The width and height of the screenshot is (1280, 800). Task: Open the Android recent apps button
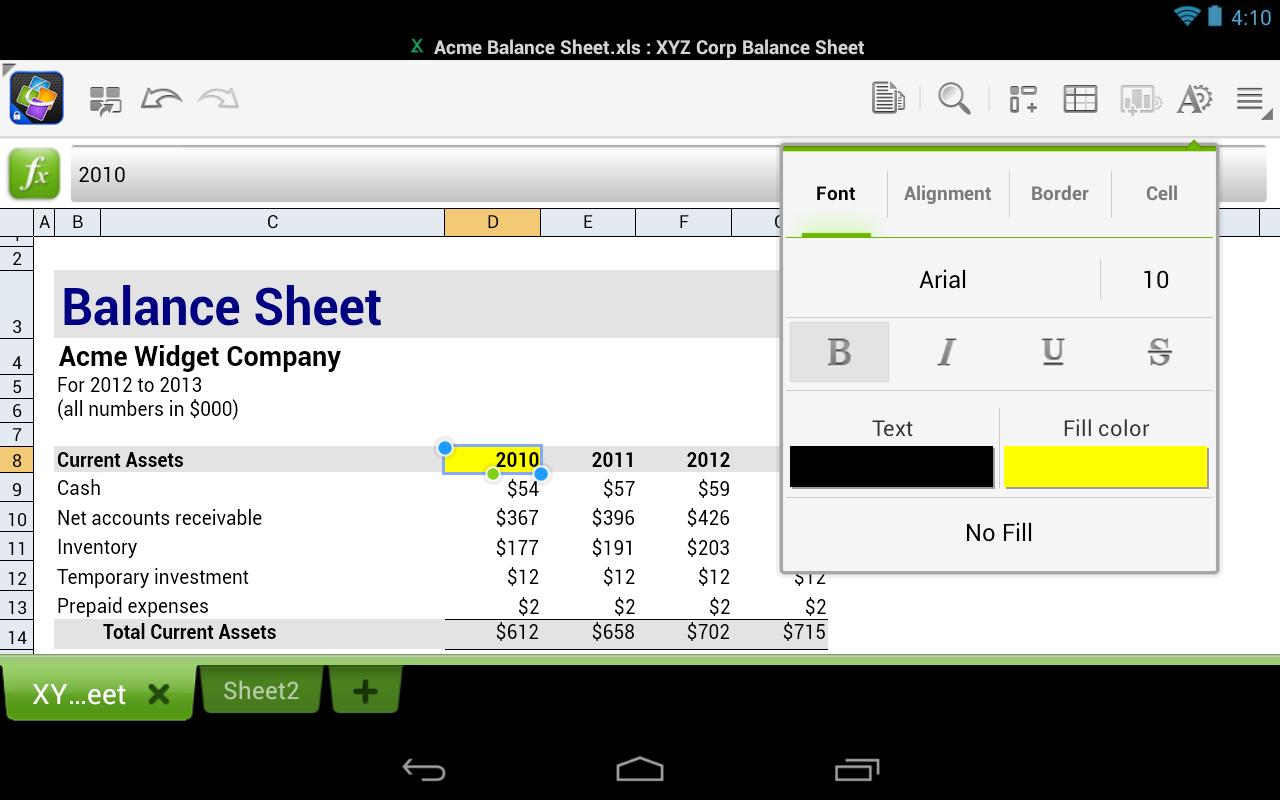click(856, 769)
